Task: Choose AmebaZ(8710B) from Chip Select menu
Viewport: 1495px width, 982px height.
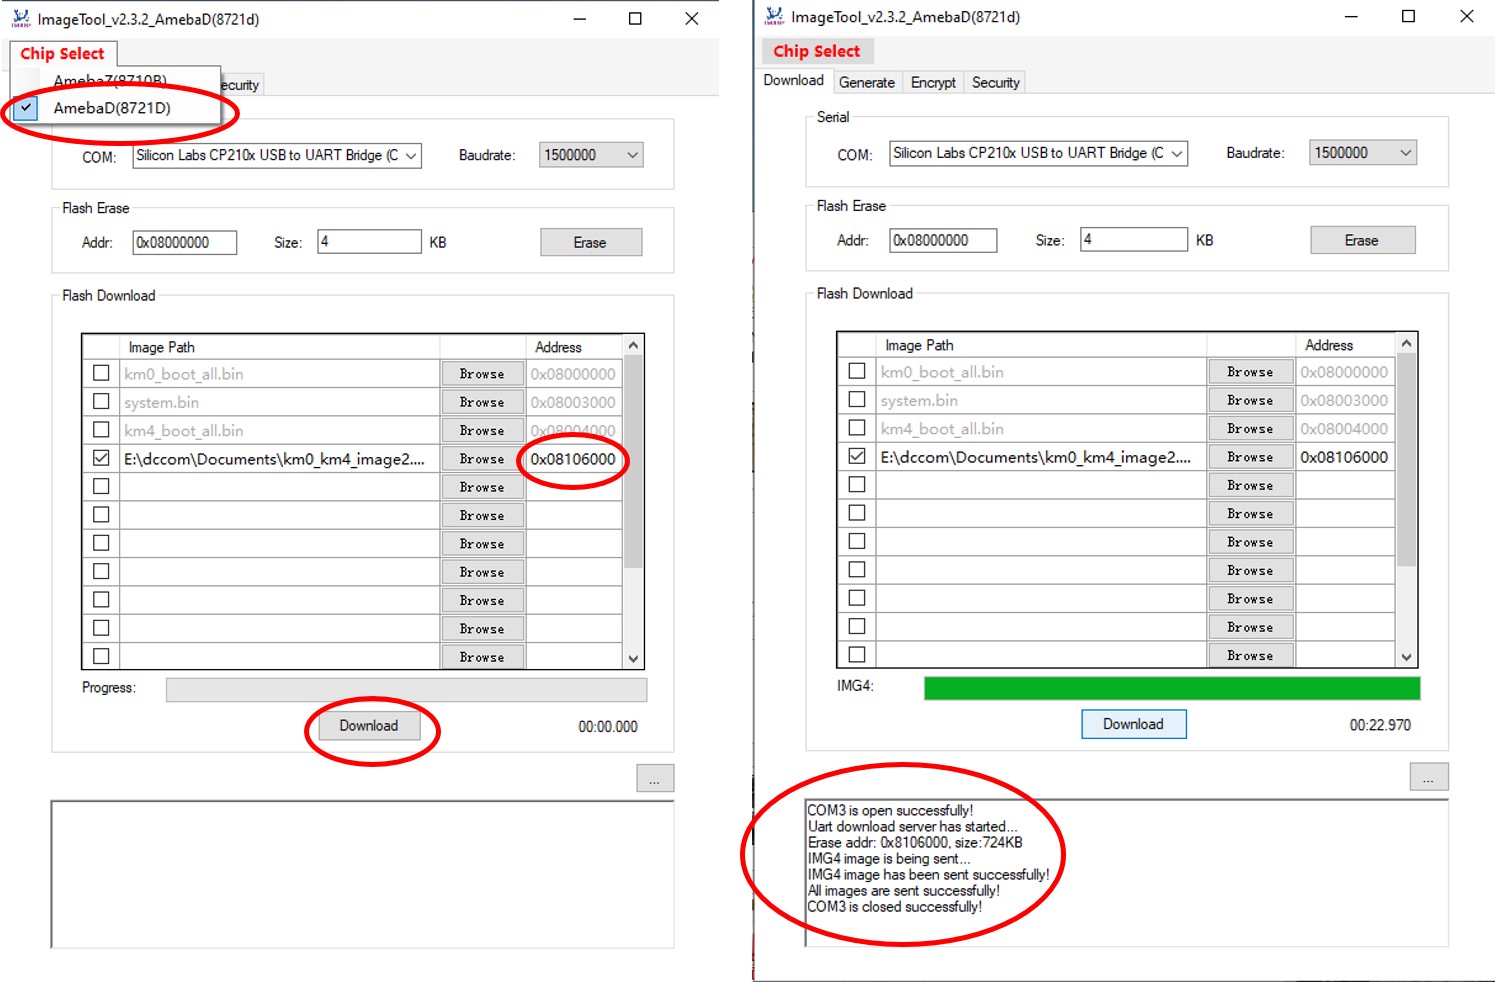Action: (110, 80)
